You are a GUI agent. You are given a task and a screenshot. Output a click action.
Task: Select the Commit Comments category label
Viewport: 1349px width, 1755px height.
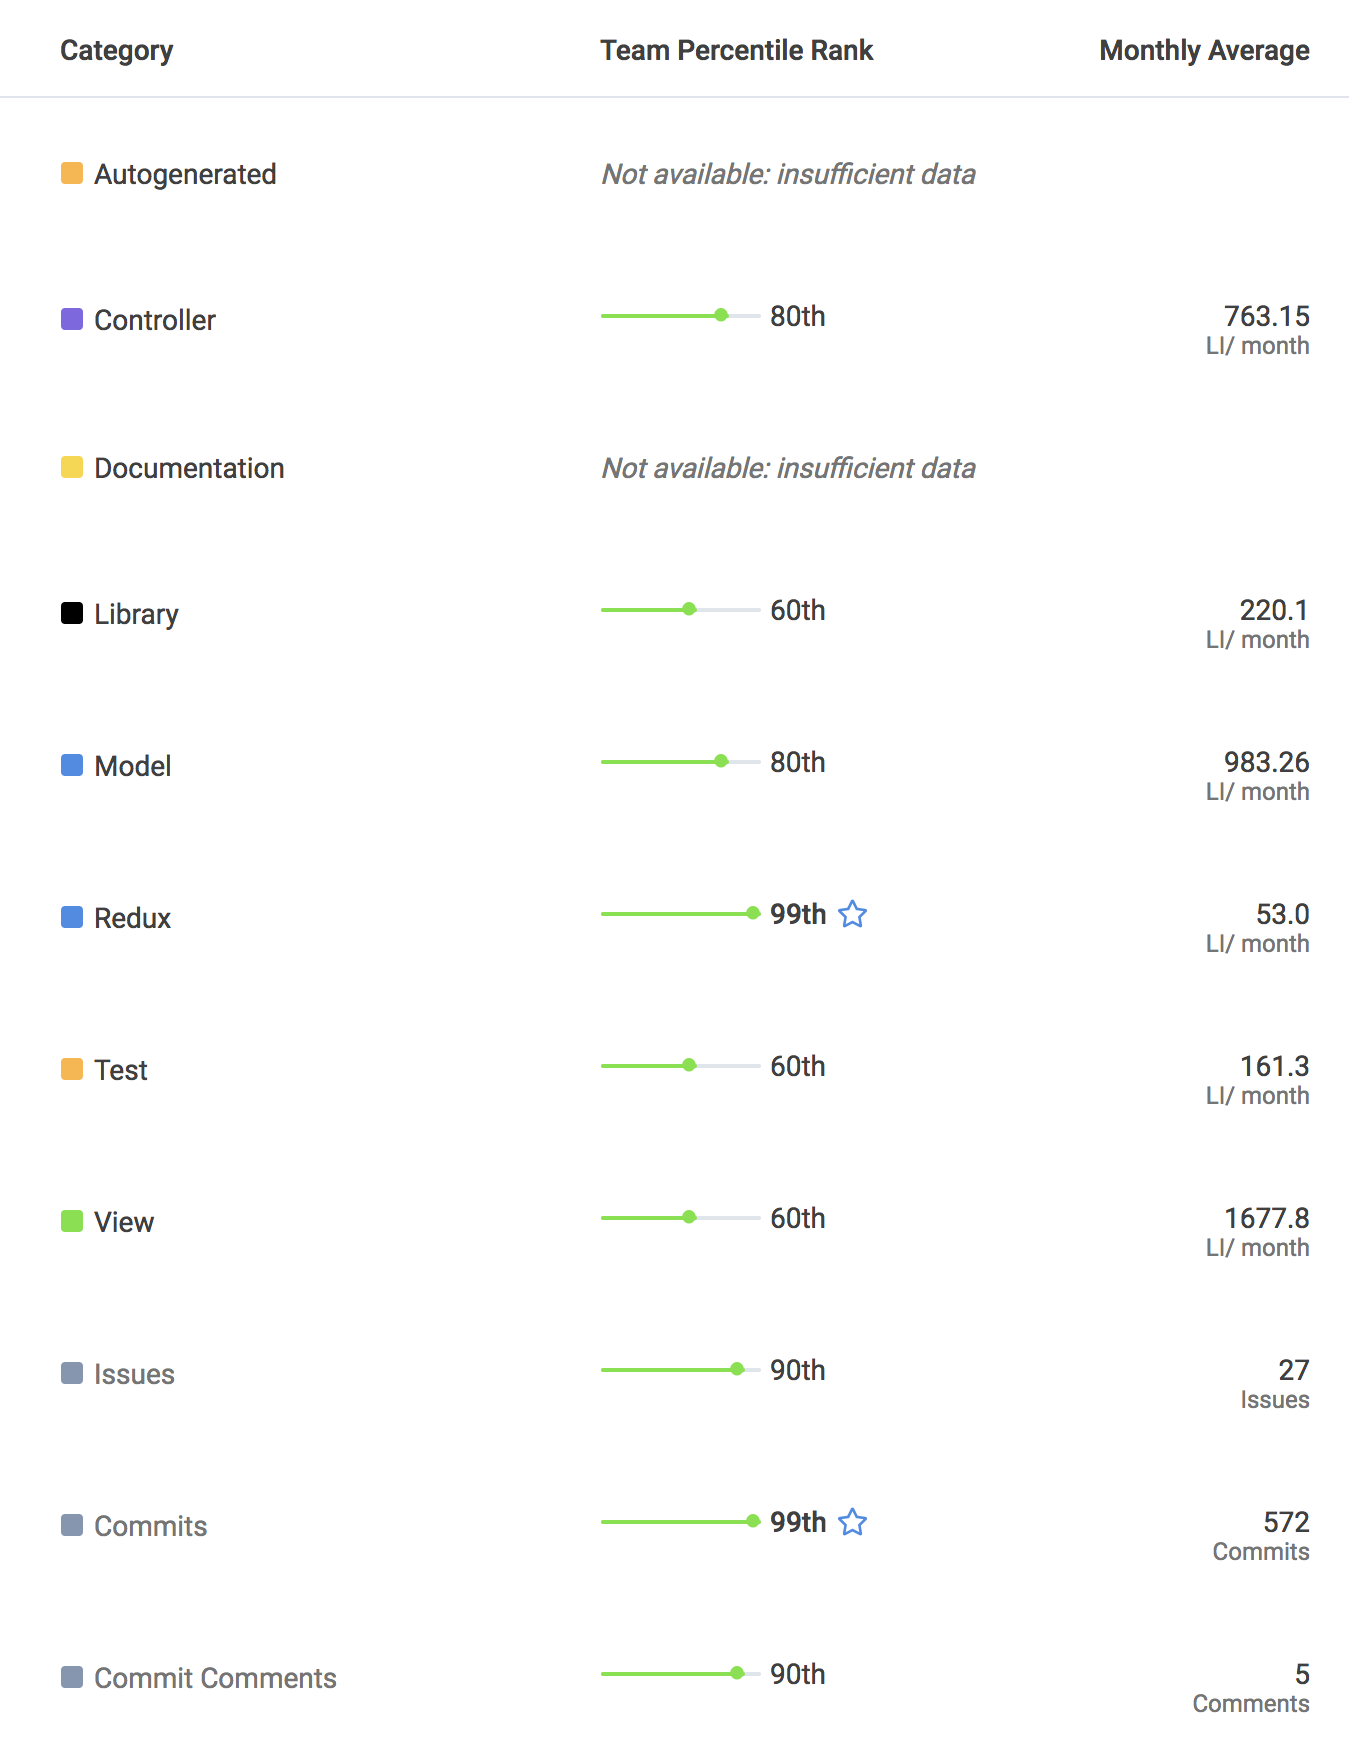(215, 1678)
